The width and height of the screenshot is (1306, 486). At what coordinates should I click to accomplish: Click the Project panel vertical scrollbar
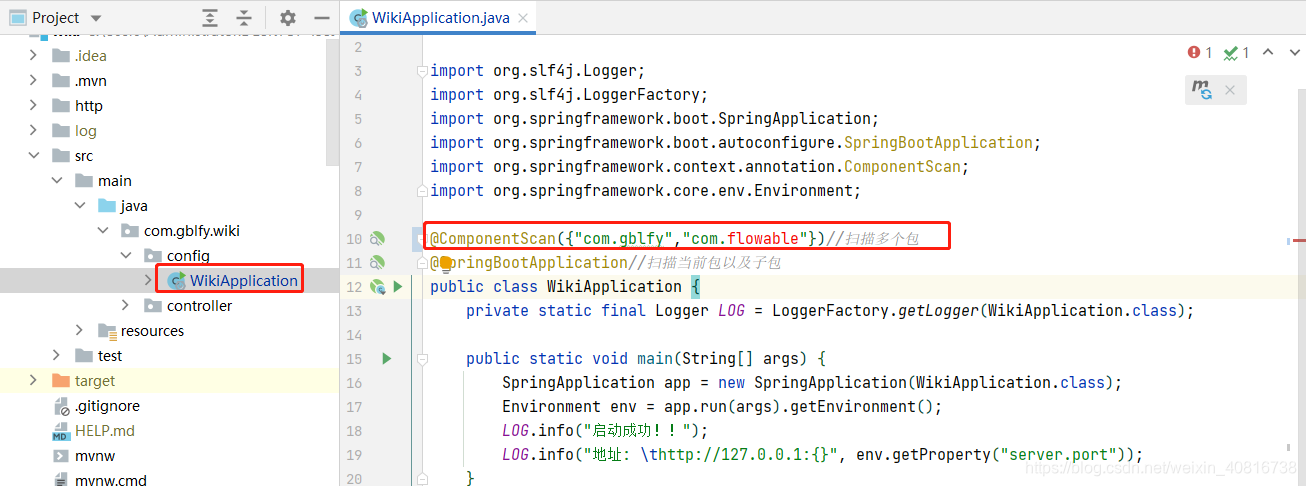click(333, 100)
